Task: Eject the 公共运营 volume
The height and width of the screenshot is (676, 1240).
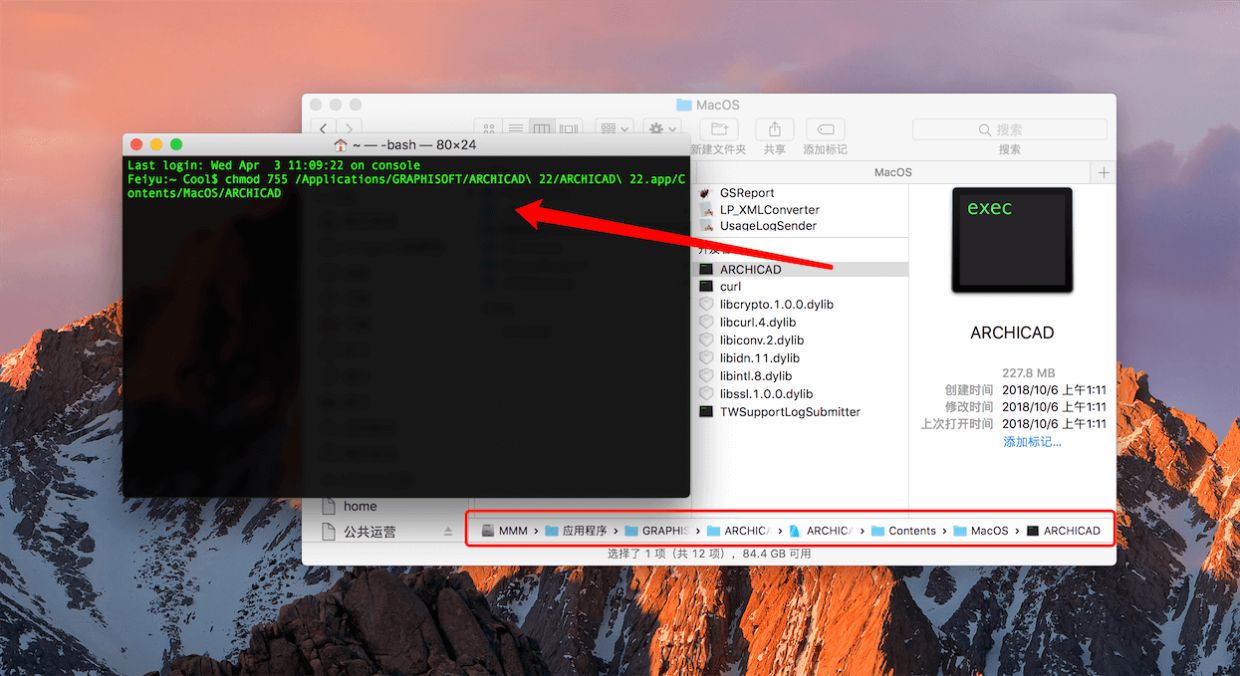Action: pyautogui.click(x=449, y=532)
